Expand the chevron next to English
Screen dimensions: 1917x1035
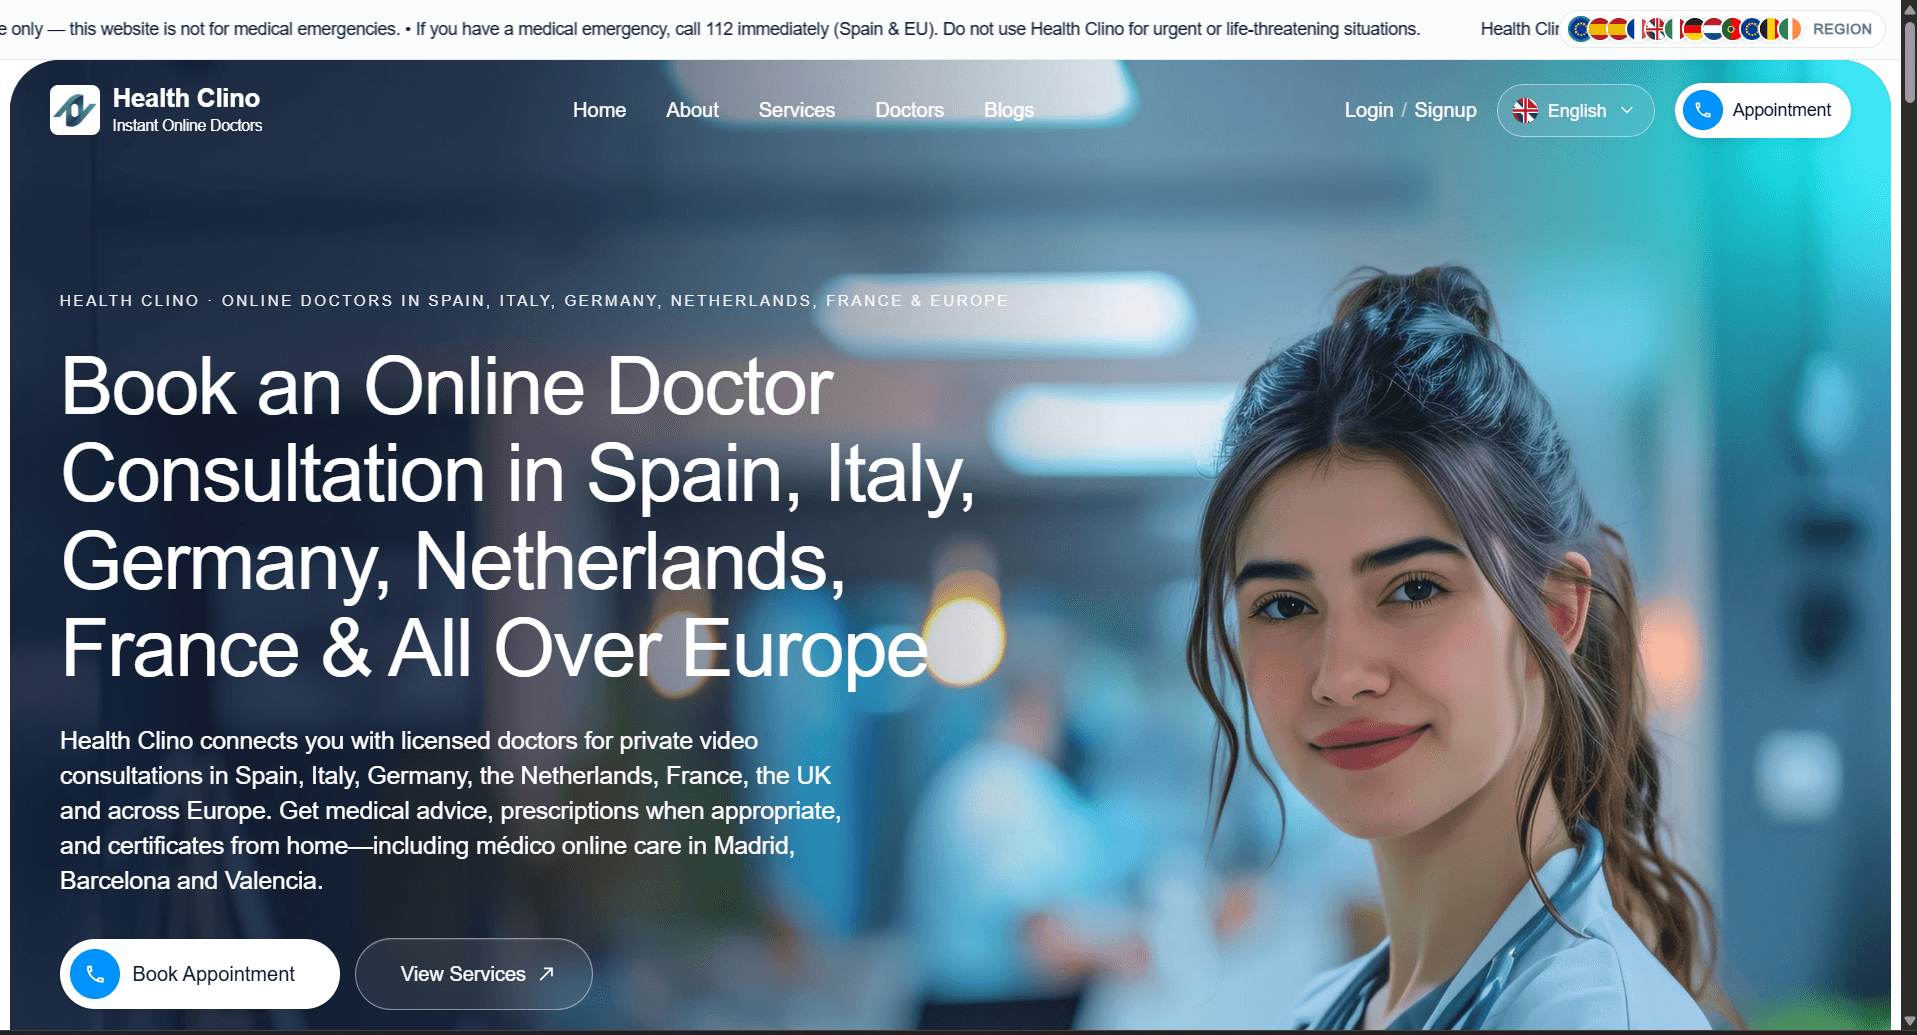pos(1627,110)
